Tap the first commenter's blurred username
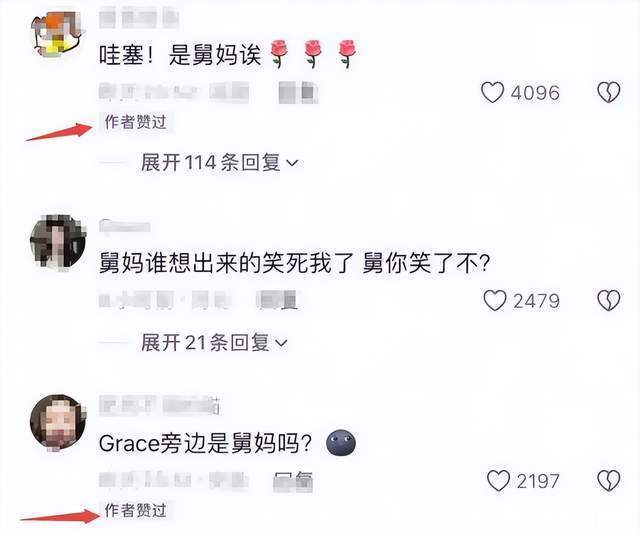Viewport: 640px width, 533px height. click(139, 19)
